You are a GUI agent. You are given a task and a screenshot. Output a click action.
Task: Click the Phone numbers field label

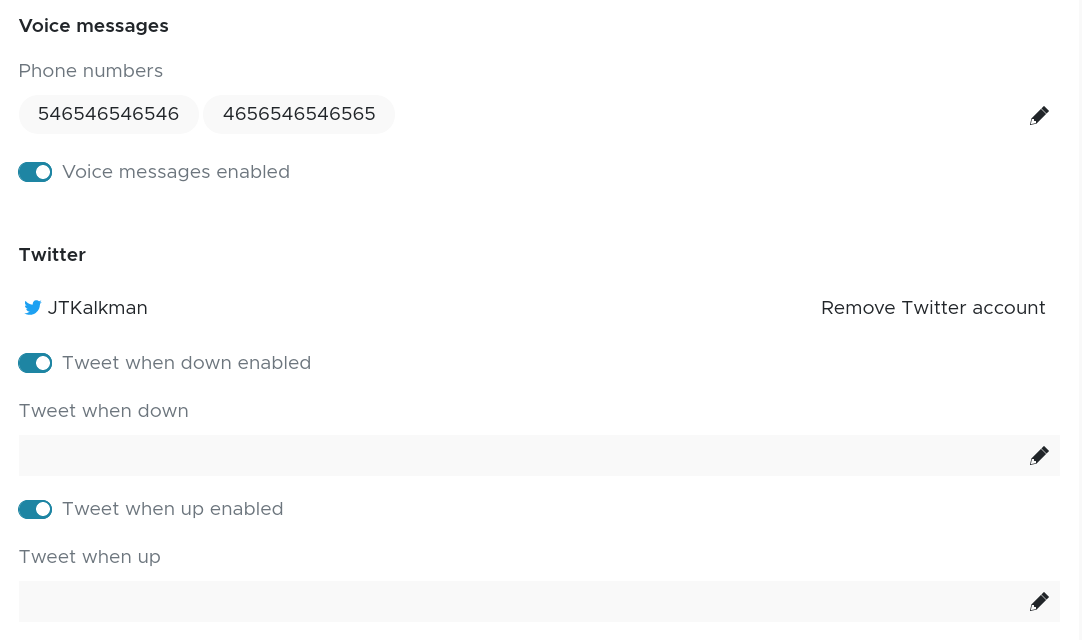point(91,71)
